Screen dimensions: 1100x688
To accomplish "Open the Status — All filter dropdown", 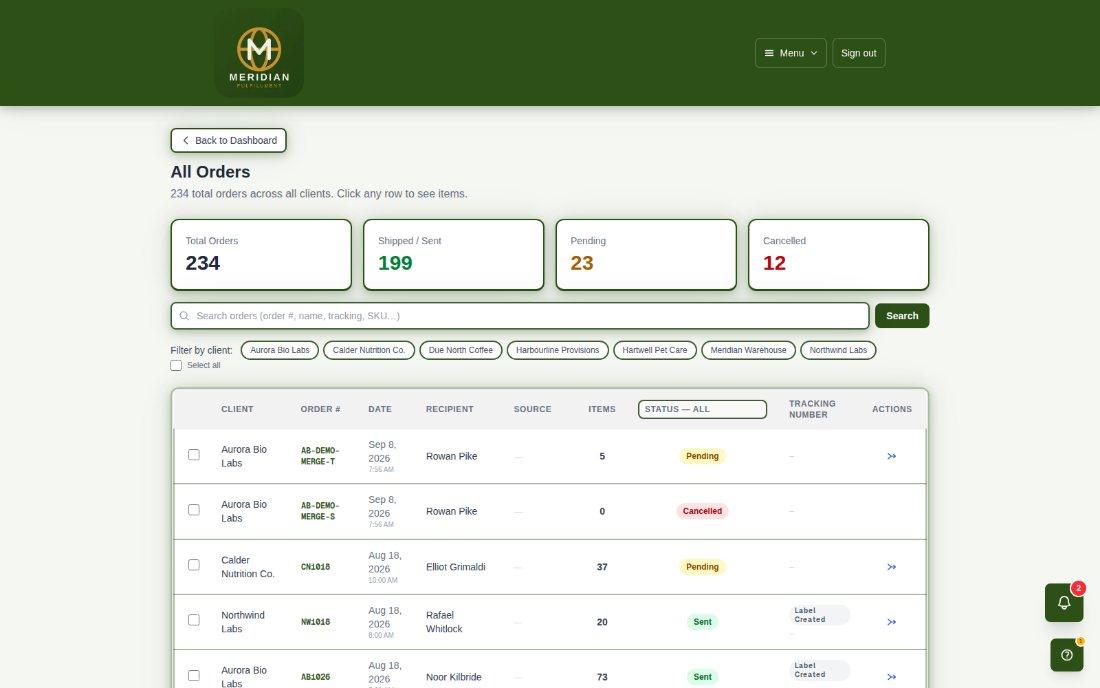I will (702, 410).
